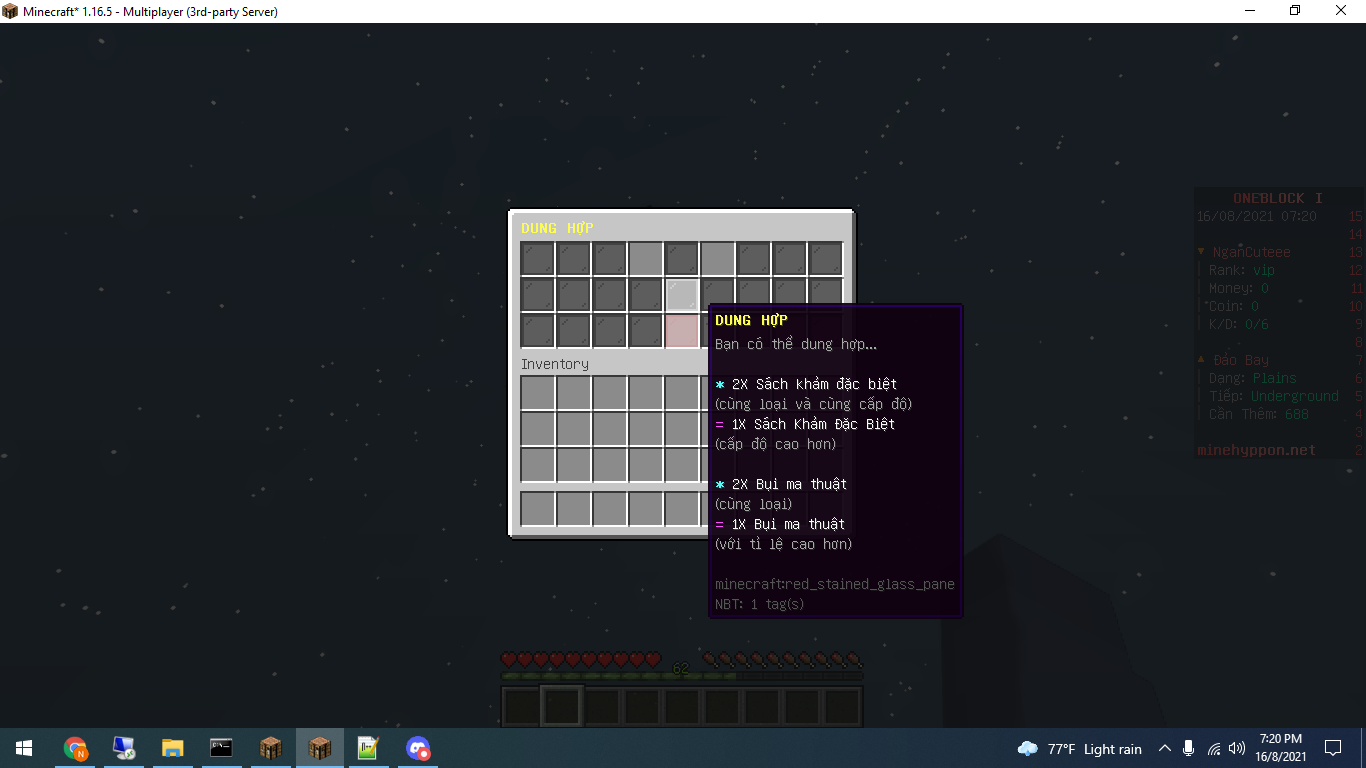Screen dimensions: 1366x768
Task: Open Google Chrome from the taskbar
Action: coord(75,748)
